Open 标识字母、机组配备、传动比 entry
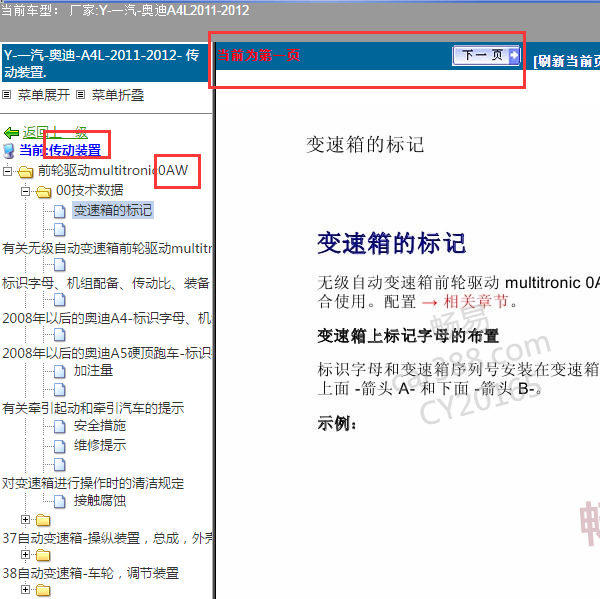Image resolution: width=600 pixels, height=599 pixels. [106, 283]
